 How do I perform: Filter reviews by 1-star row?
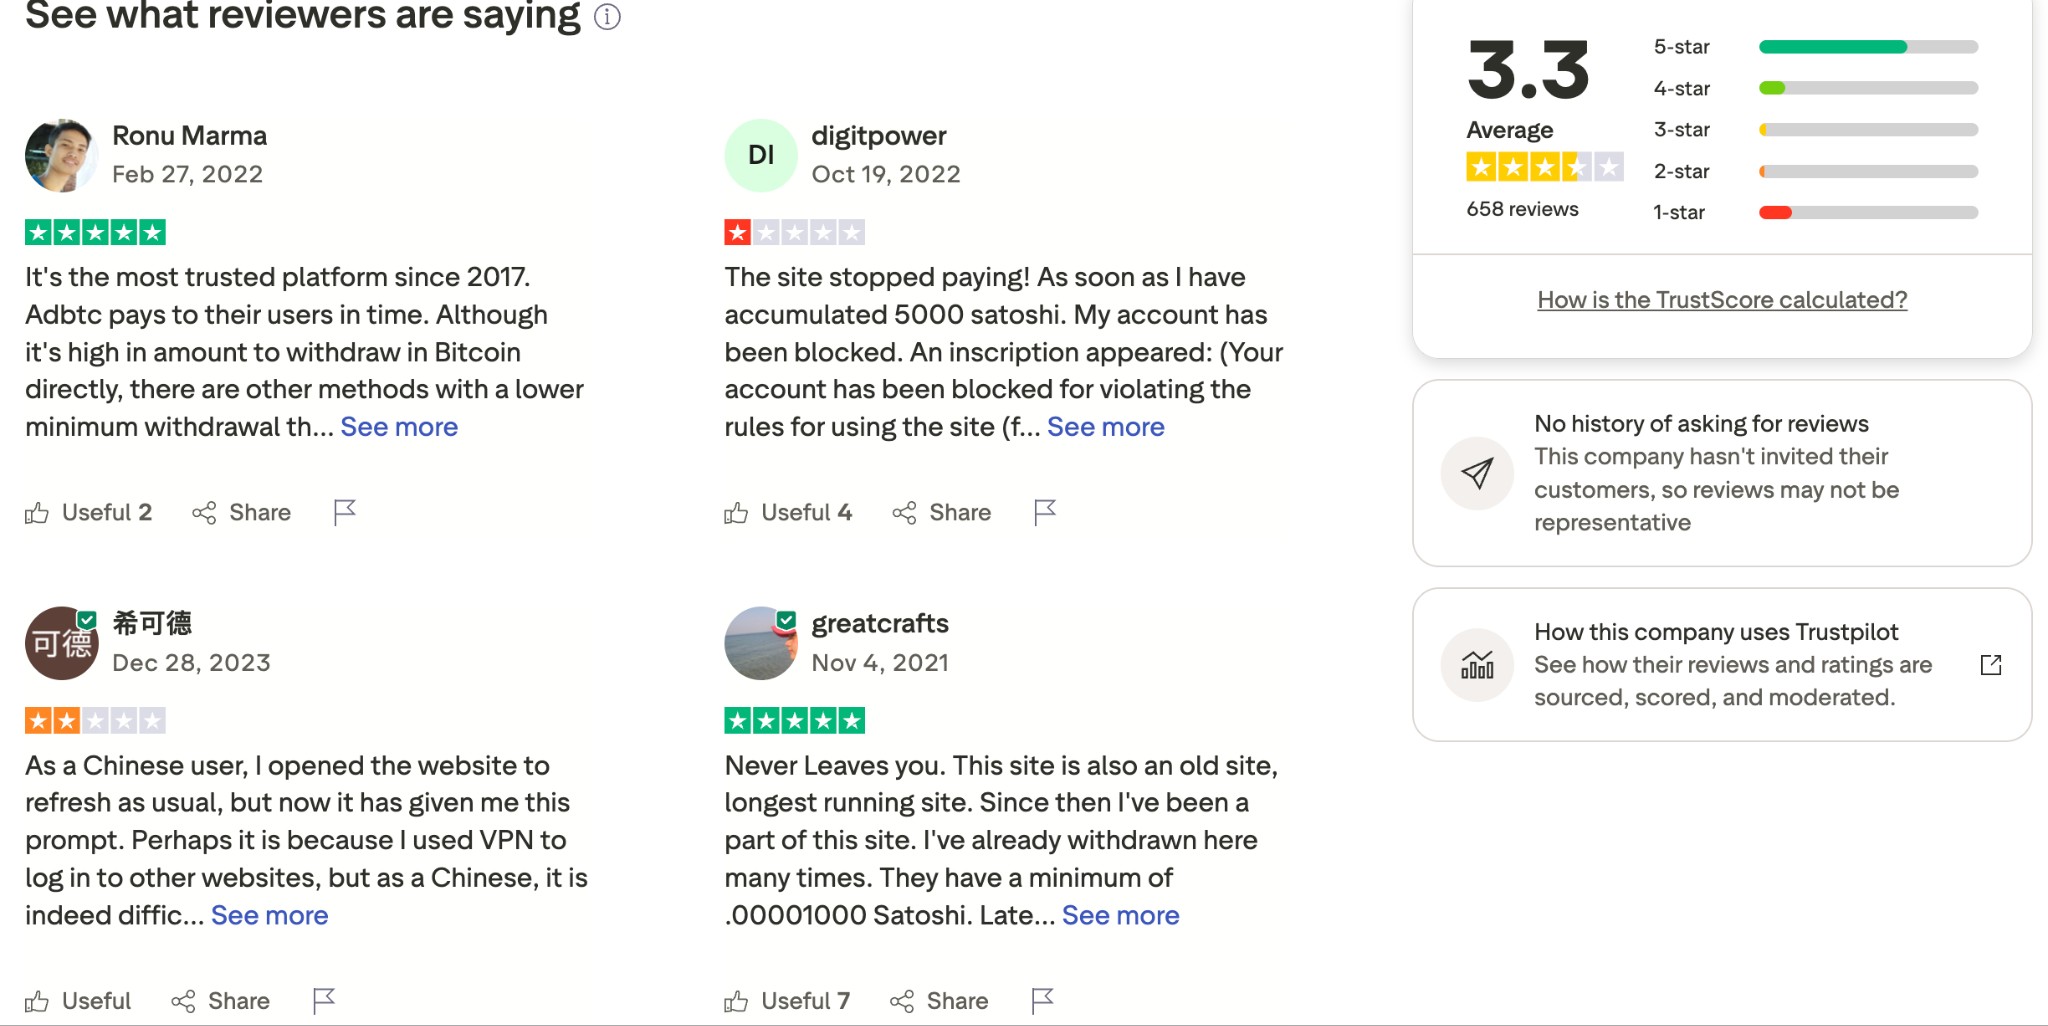coord(1815,212)
